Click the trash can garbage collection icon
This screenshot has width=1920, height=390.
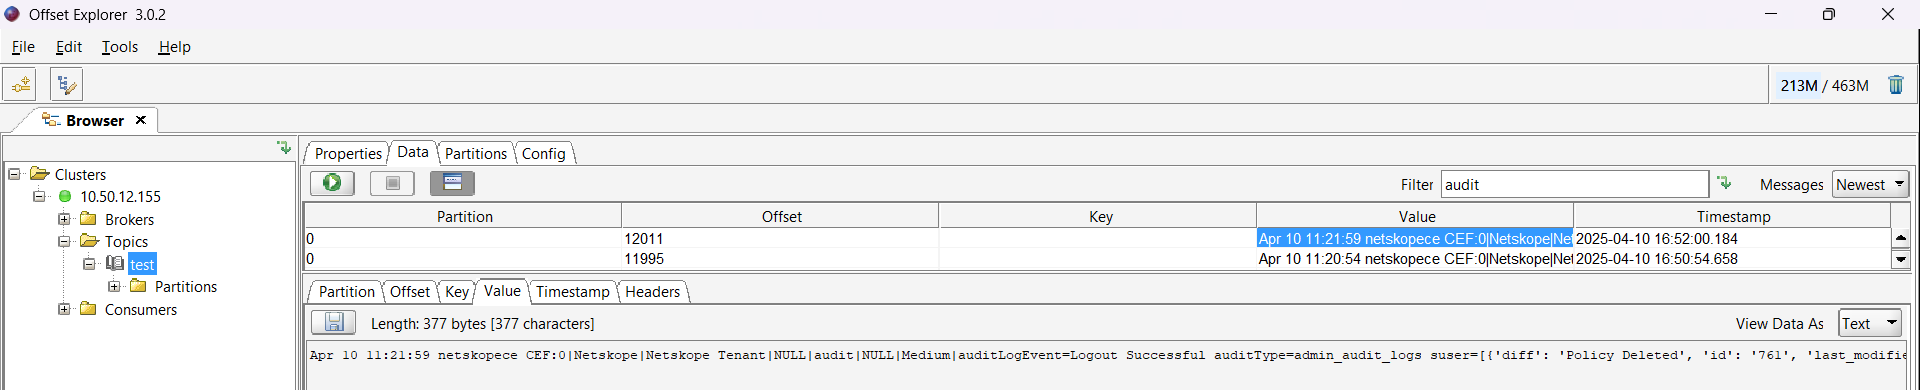(1896, 85)
